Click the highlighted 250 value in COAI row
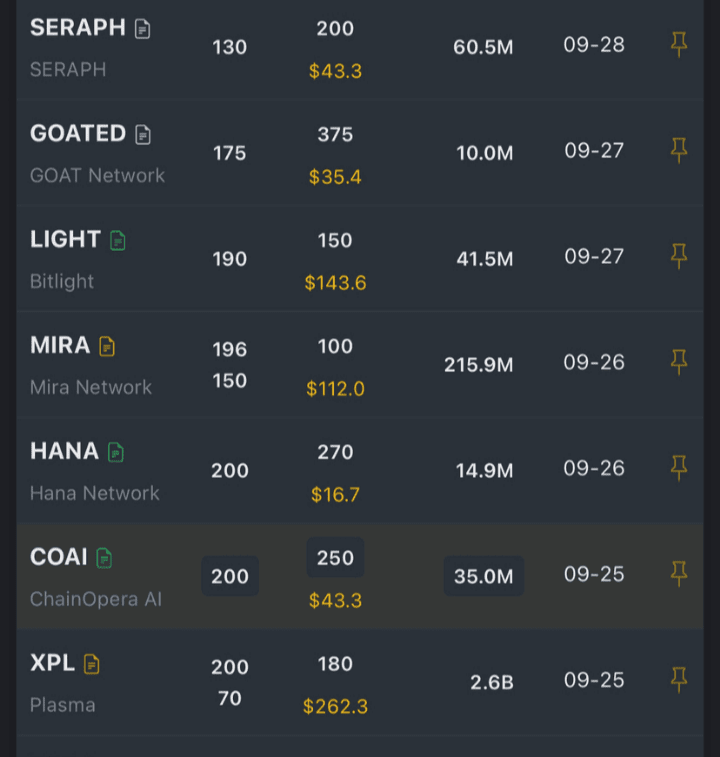 pyautogui.click(x=335, y=558)
